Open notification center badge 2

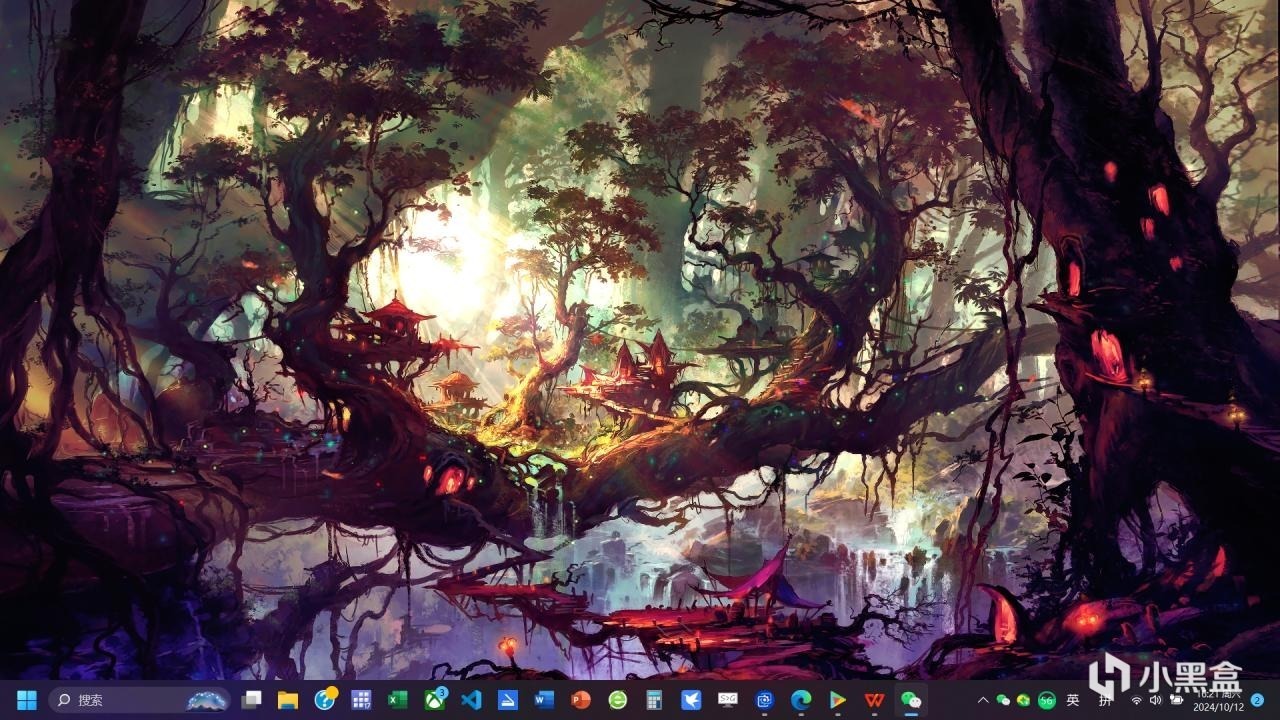point(1257,700)
